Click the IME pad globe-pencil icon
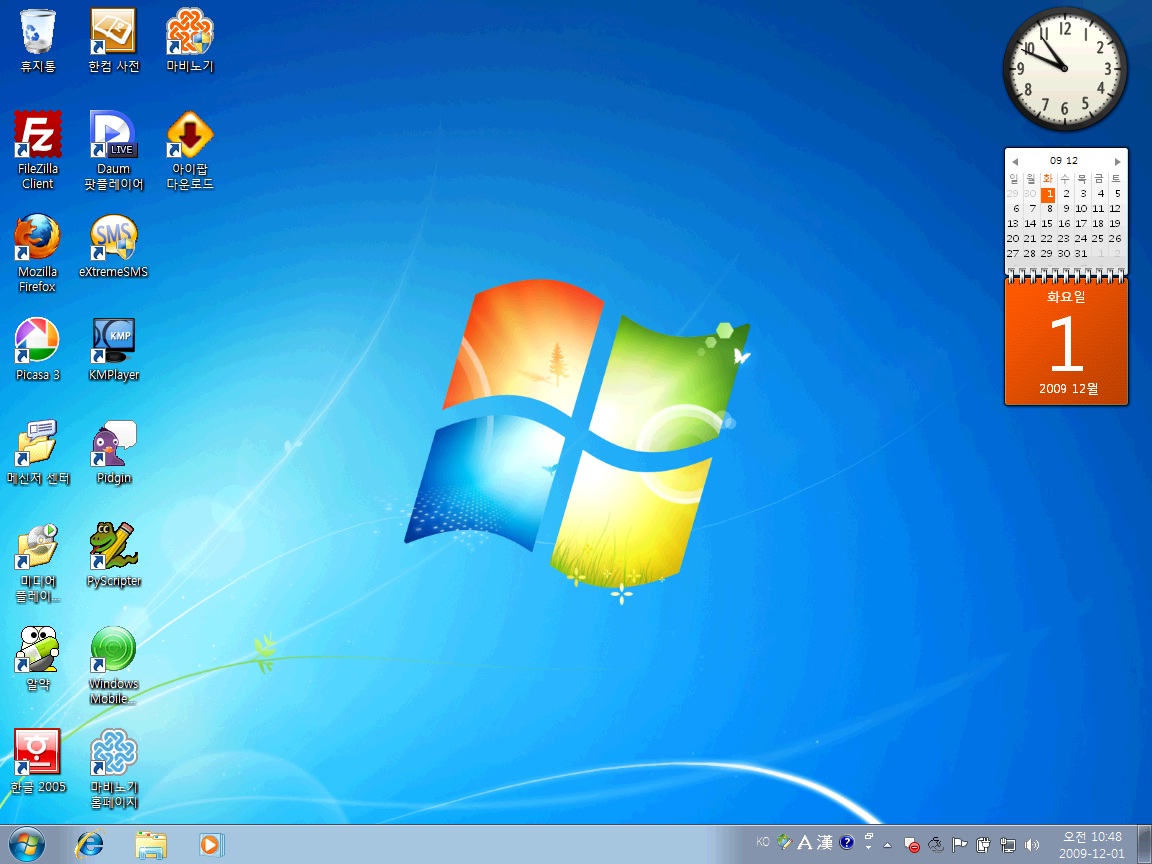 point(785,842)
